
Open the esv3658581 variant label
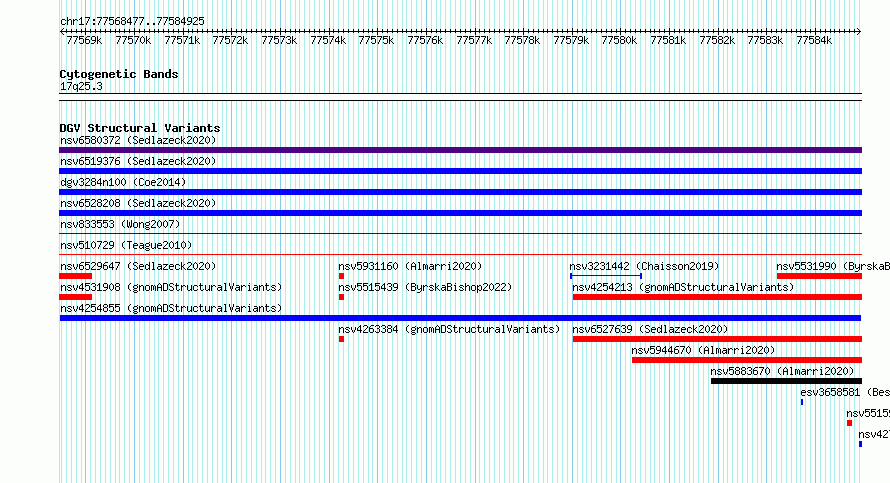click(x=845, y=392)
